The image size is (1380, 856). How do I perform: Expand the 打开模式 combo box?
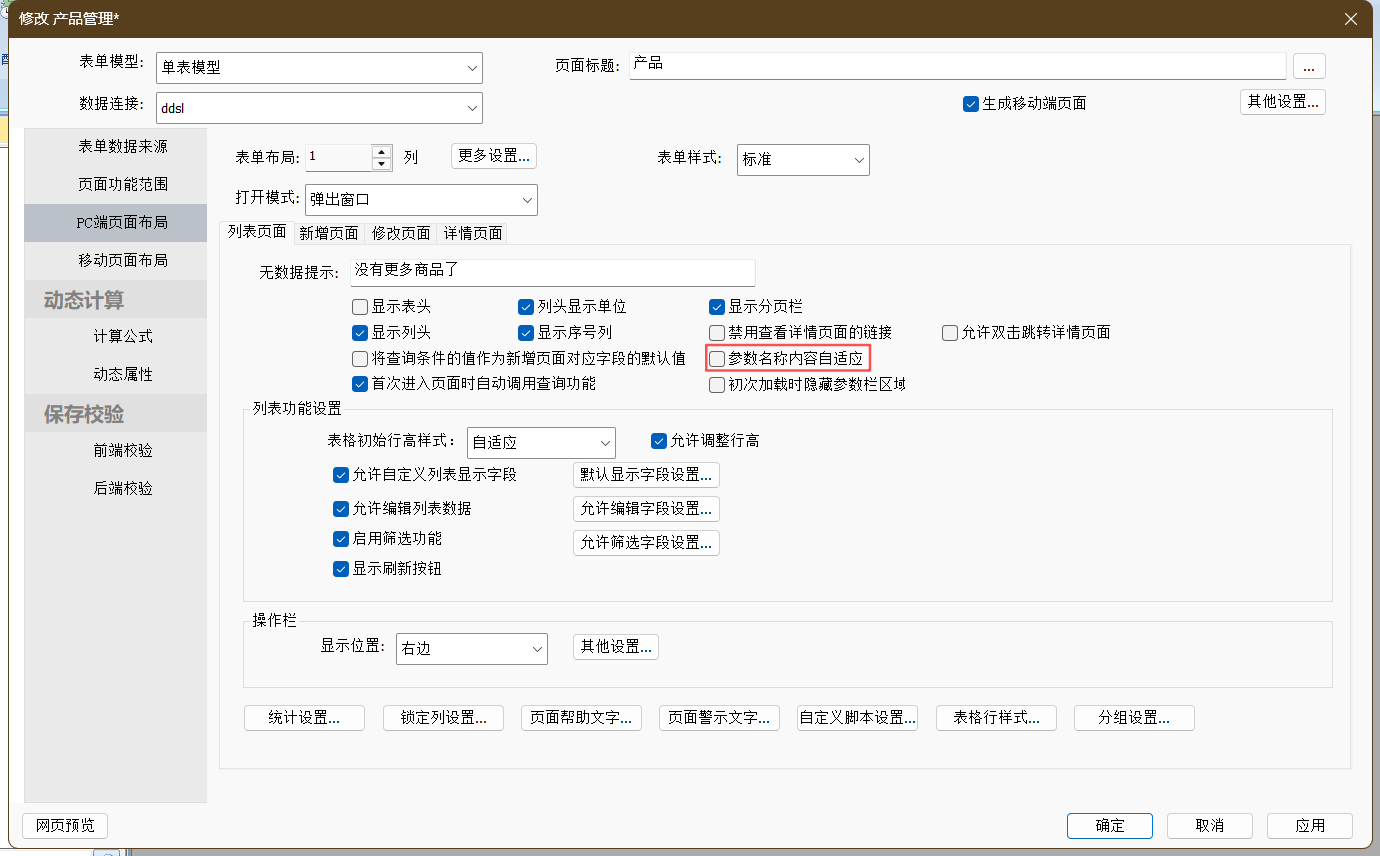click(x=421, y=200)
